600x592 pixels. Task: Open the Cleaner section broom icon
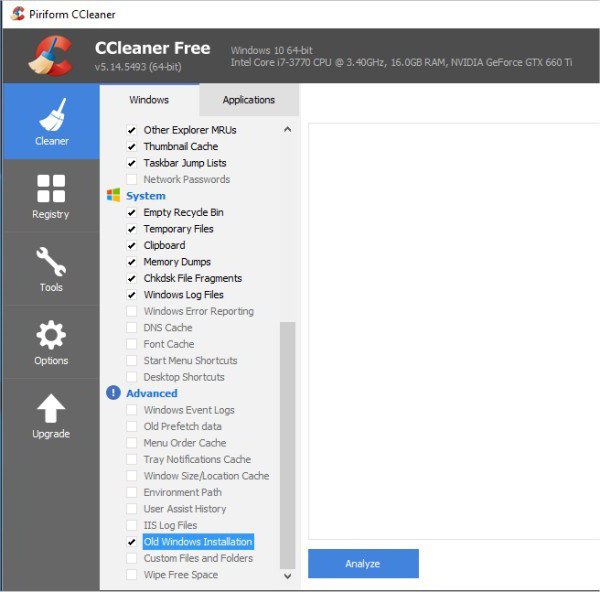pos(50,113)
